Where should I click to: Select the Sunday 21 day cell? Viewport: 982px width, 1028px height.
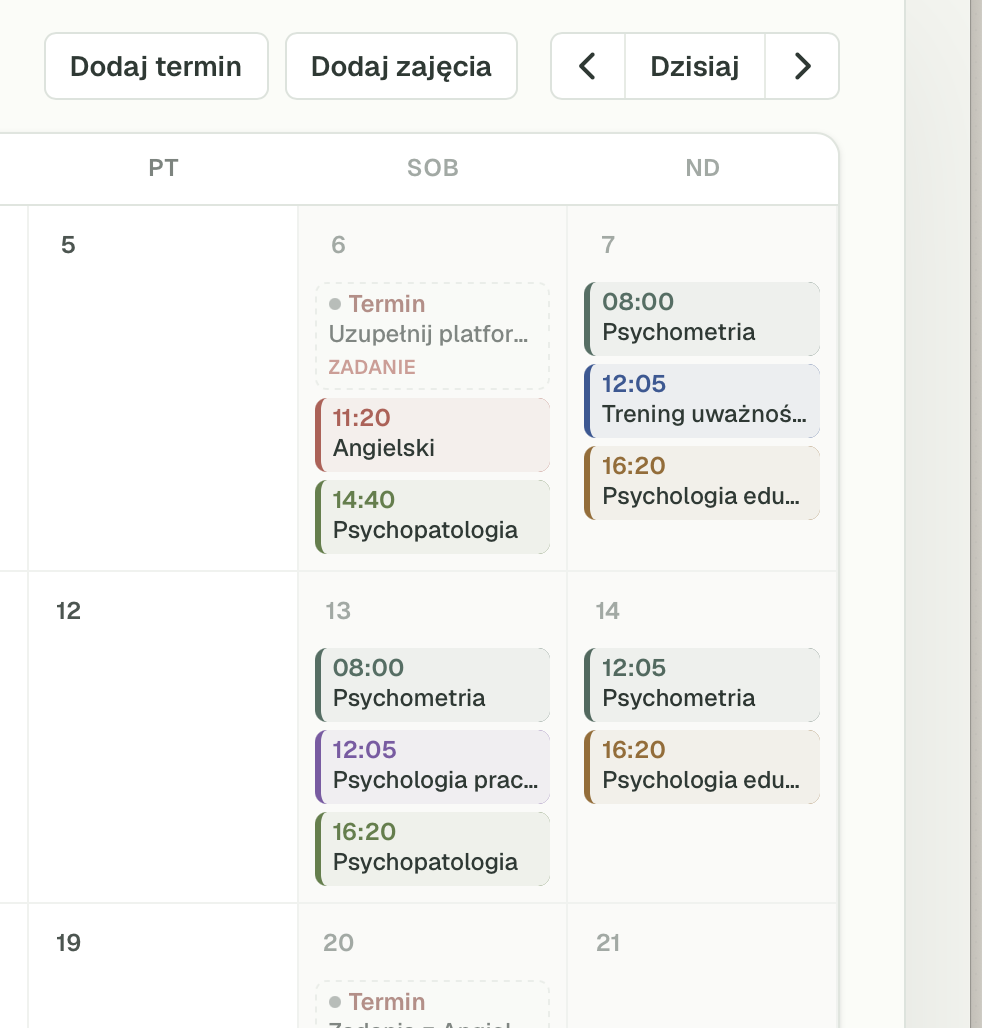pyautogui.click(x=702, y=966)
